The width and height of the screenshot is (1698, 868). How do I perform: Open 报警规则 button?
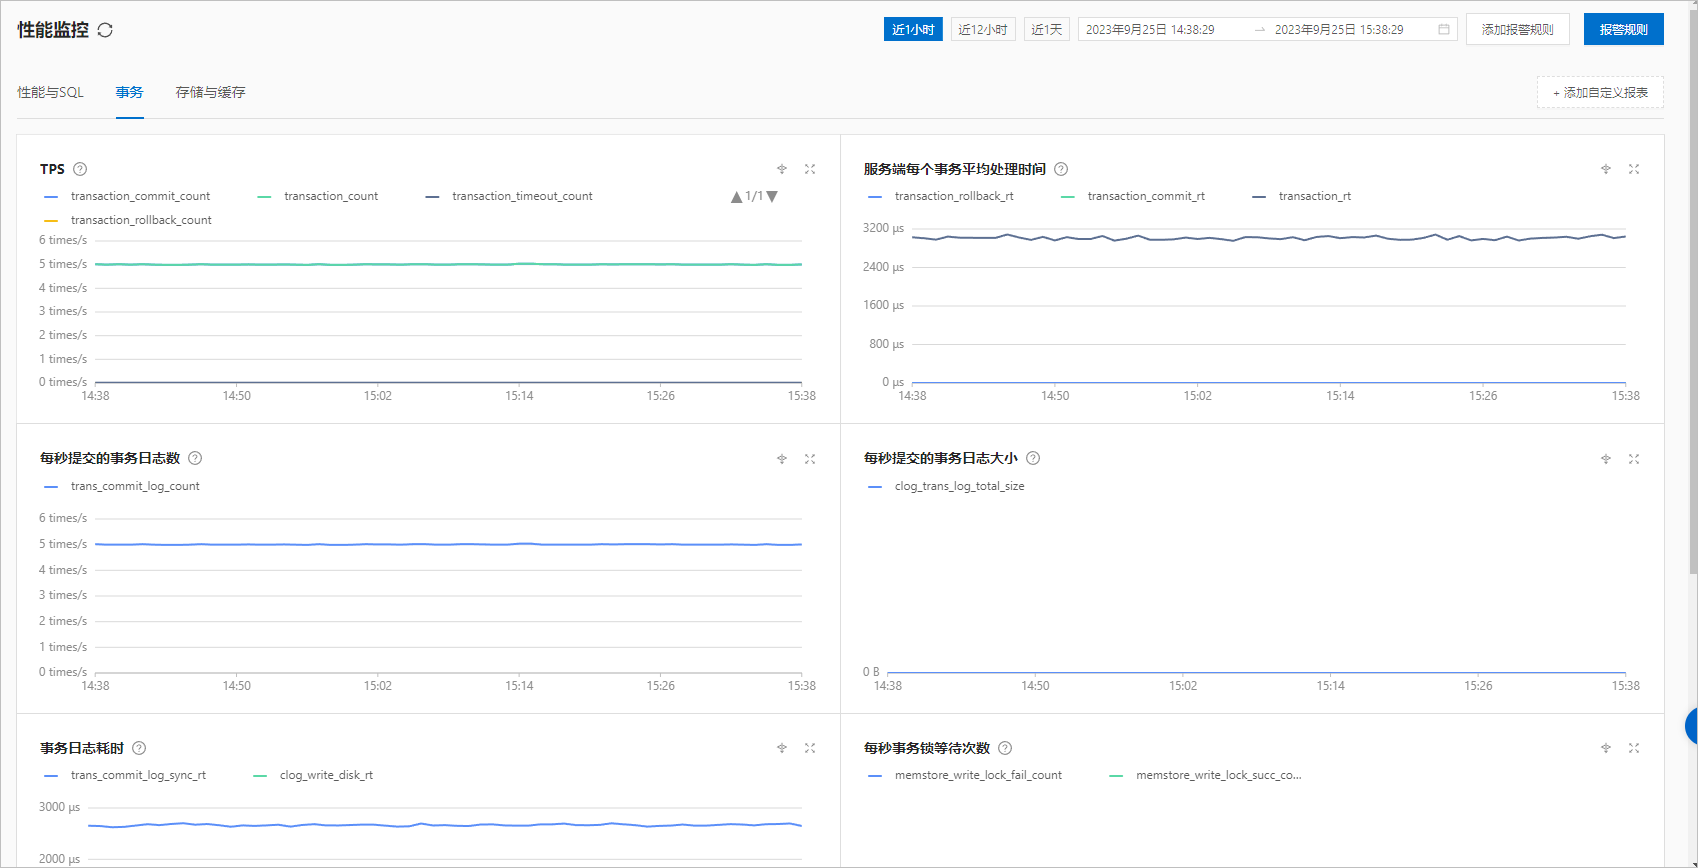tap(1624, 30)
